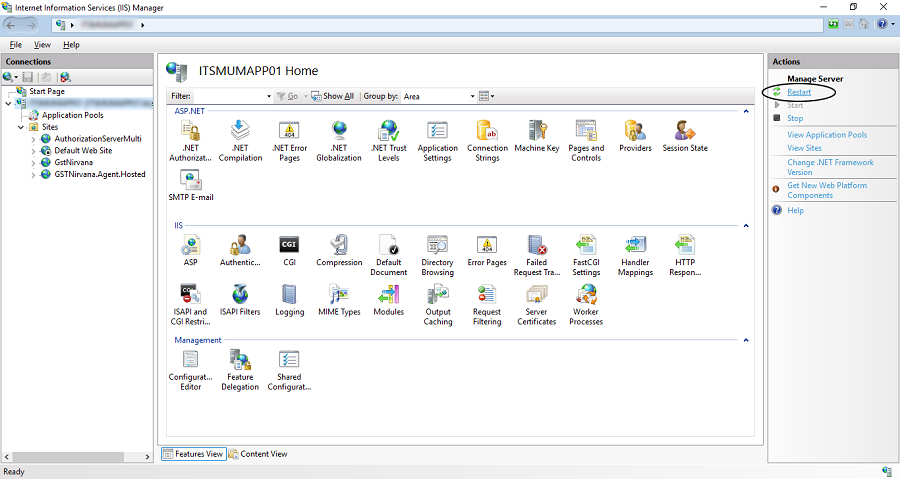Open FastCGI Settings feature
This screenshot has width=900, height=479.
tap(586, 255)
